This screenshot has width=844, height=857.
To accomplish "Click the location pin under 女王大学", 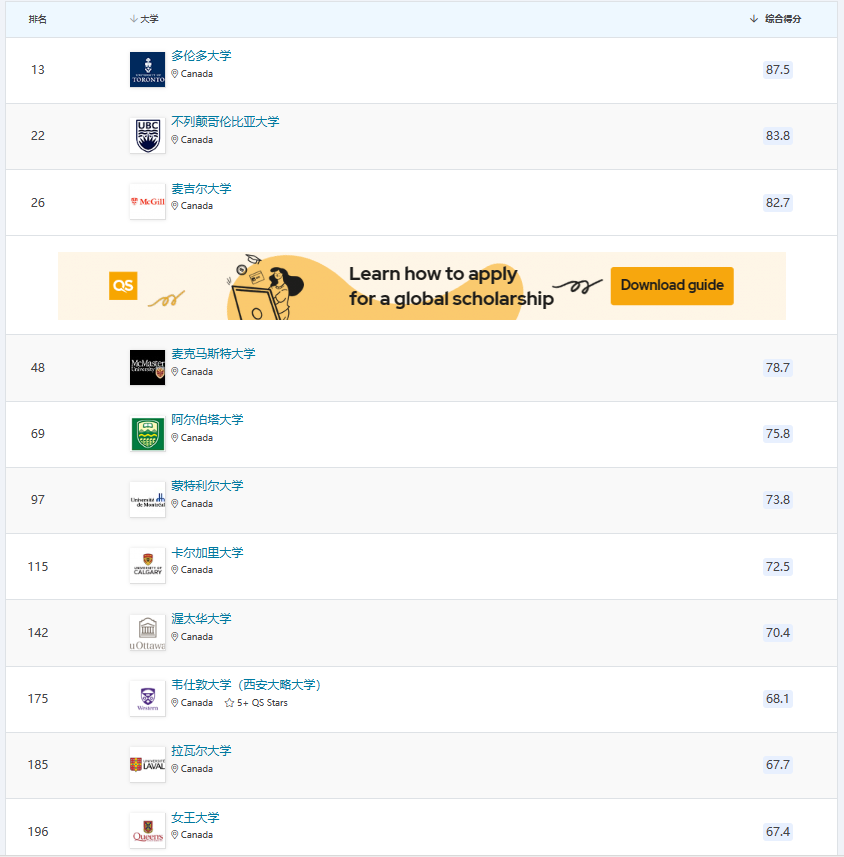I will pyautogui.click(x=175, y=835).
